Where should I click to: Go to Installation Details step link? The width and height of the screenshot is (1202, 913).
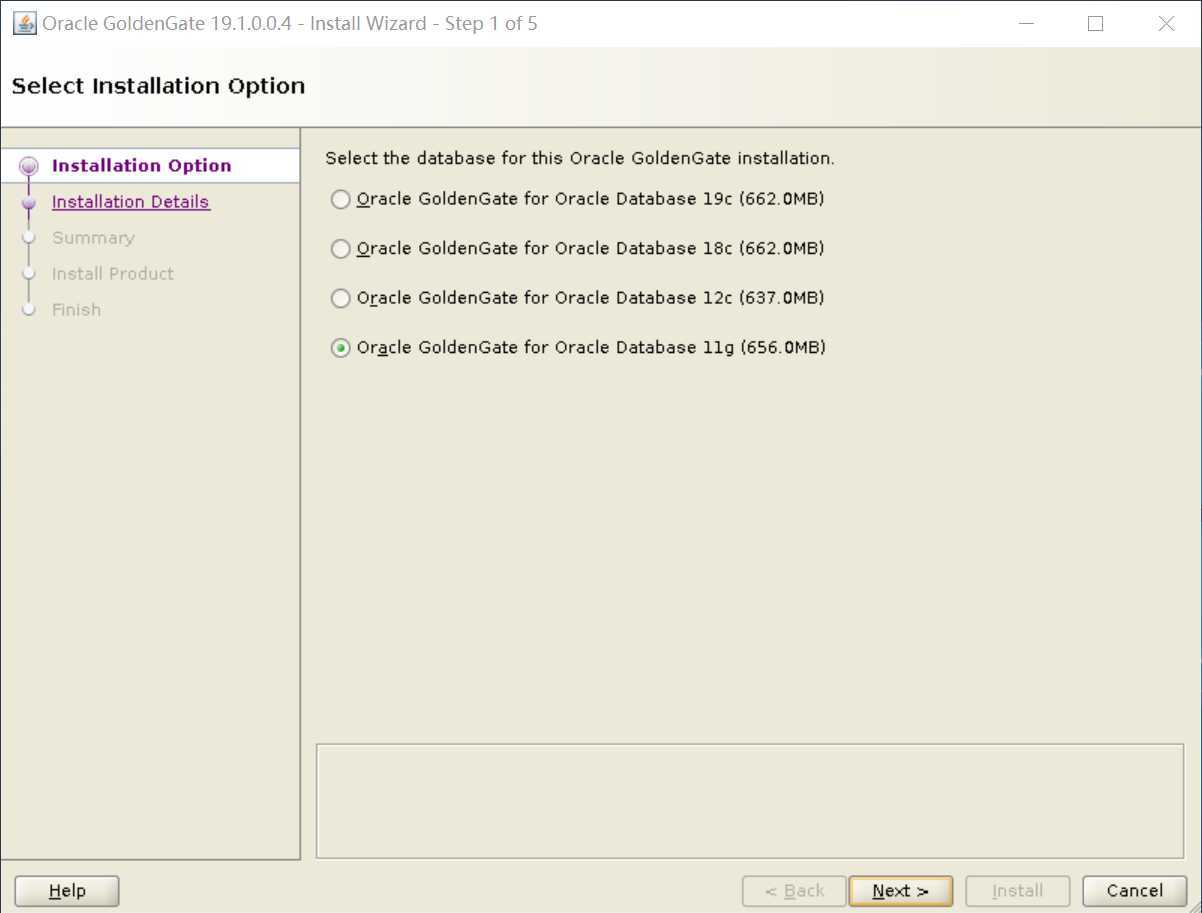pyautogui.click(x=131, y=202)
